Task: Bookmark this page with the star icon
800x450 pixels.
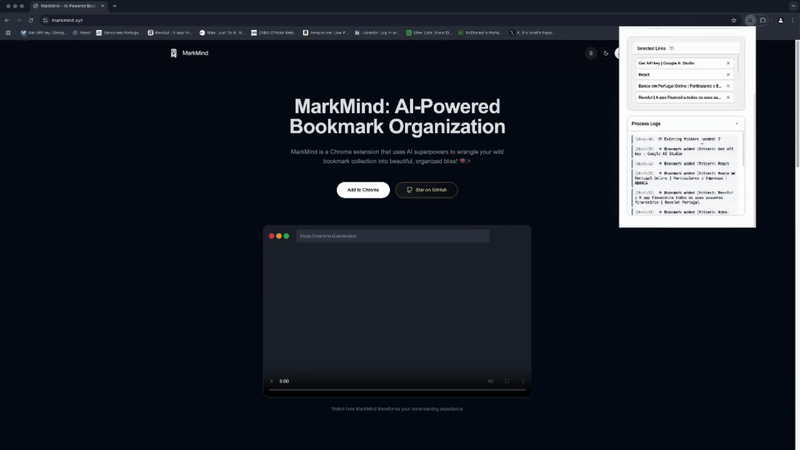Action: [734, 20]
